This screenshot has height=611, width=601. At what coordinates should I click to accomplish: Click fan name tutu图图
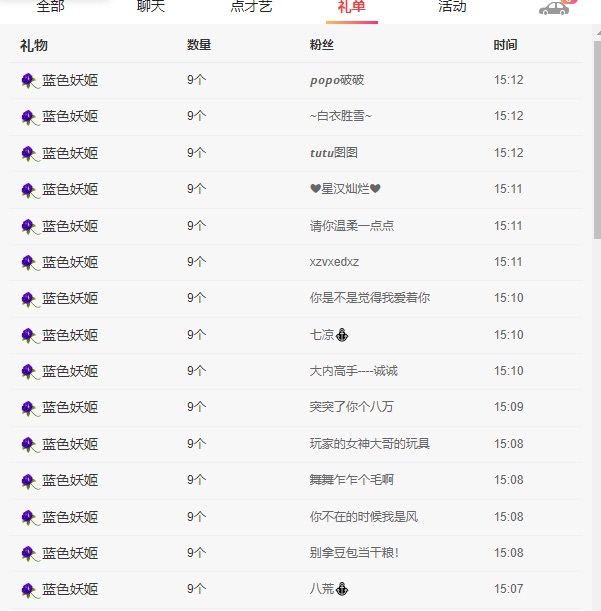(334, 153)
